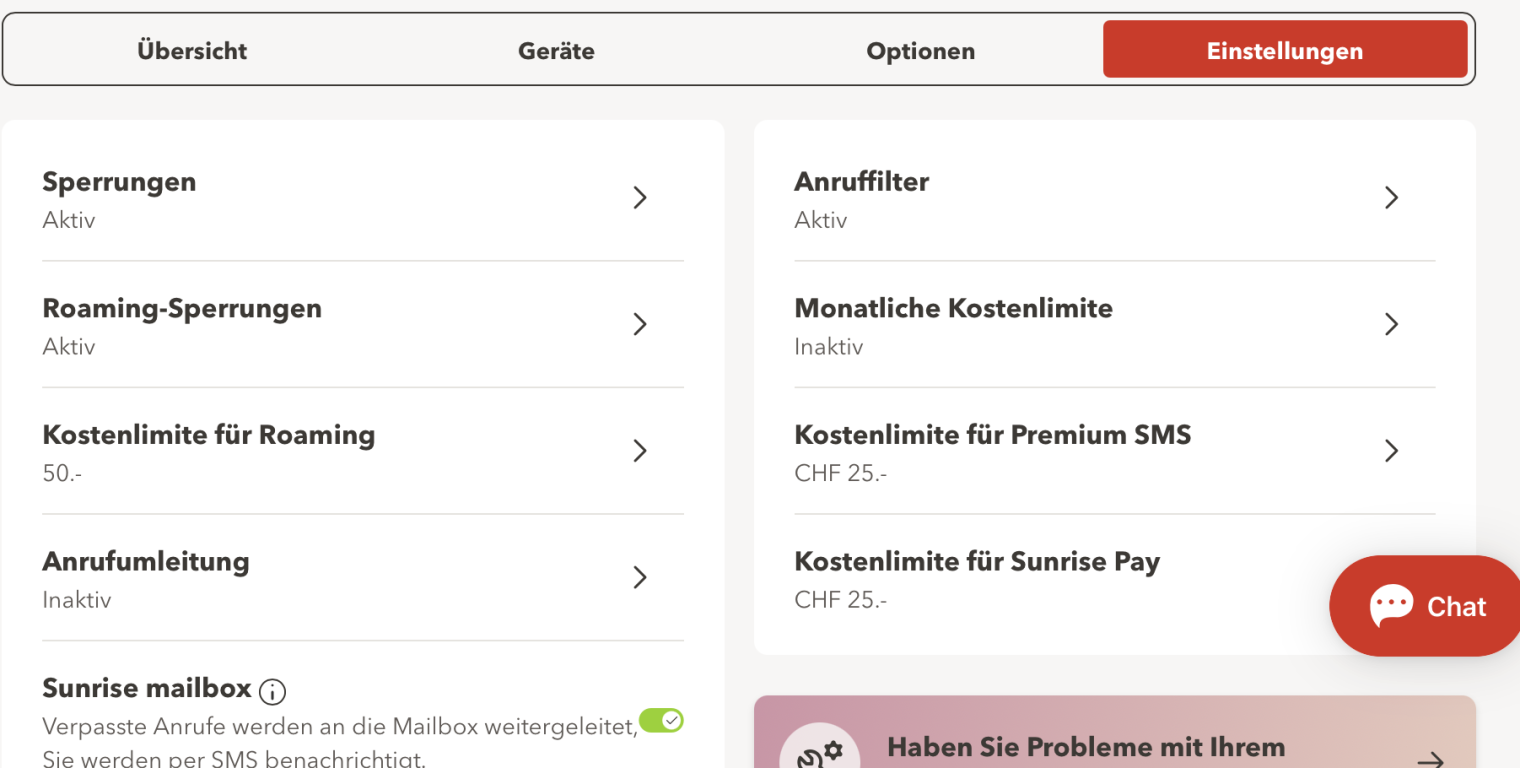Image resolution: width=1520 pixels, height=768 pixels.
Task: Click the arrow icon on the problems banner
Action: 1430,759
